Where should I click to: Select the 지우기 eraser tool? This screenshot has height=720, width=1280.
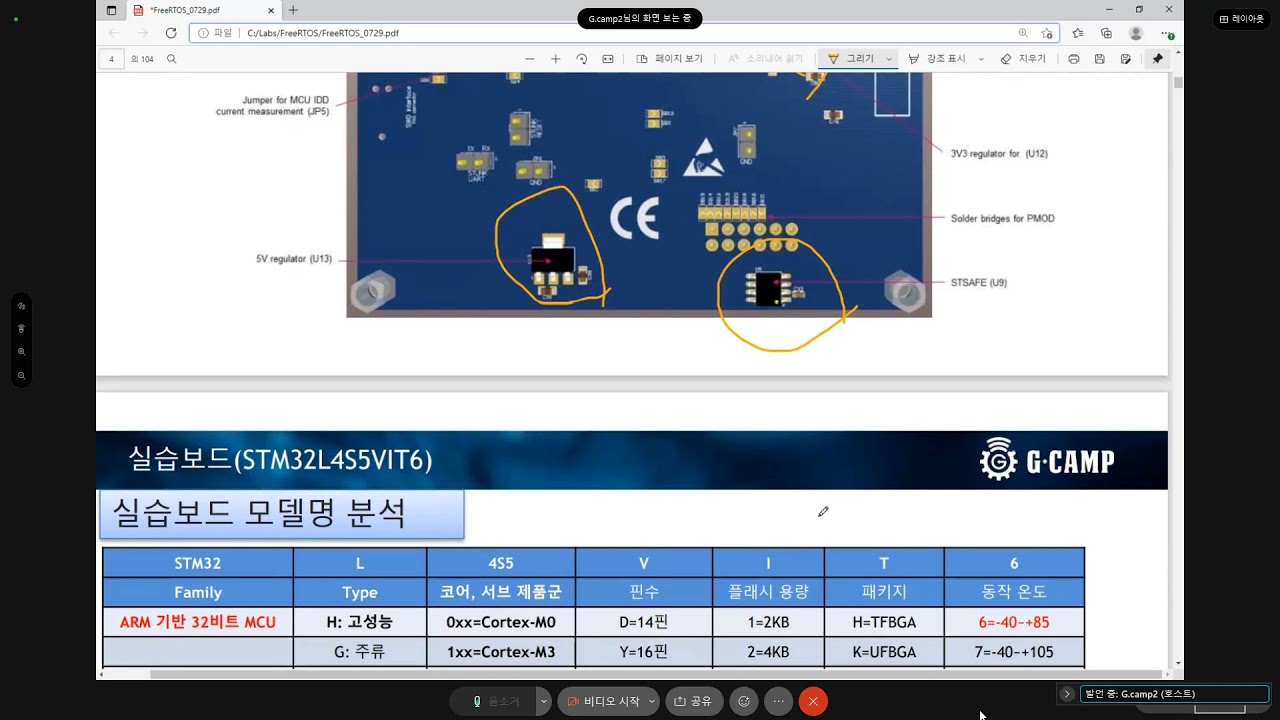(x=1024, y=59)
